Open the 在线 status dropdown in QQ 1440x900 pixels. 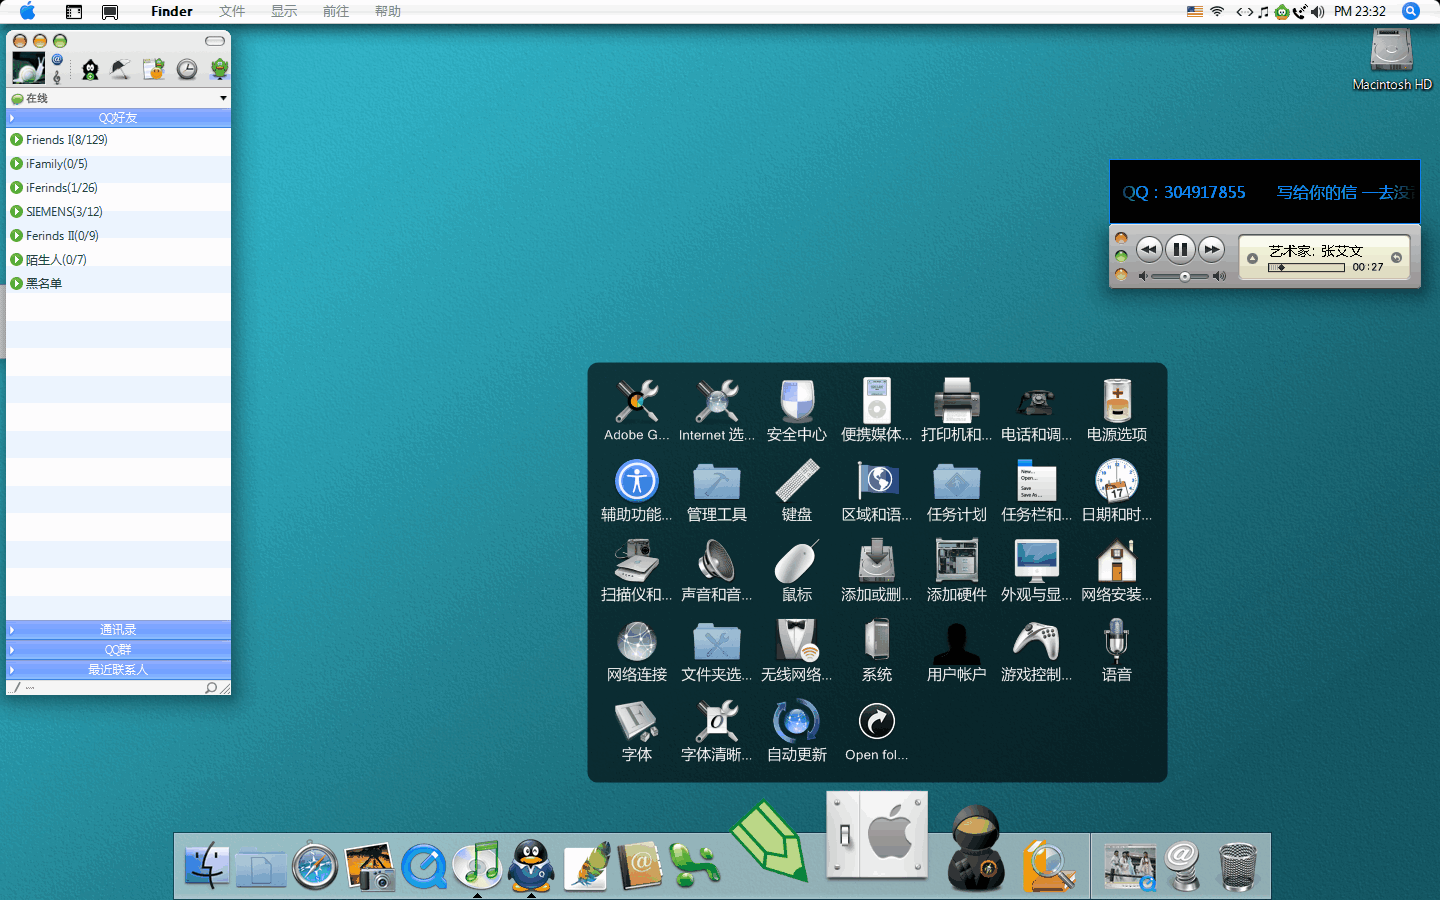223,98
